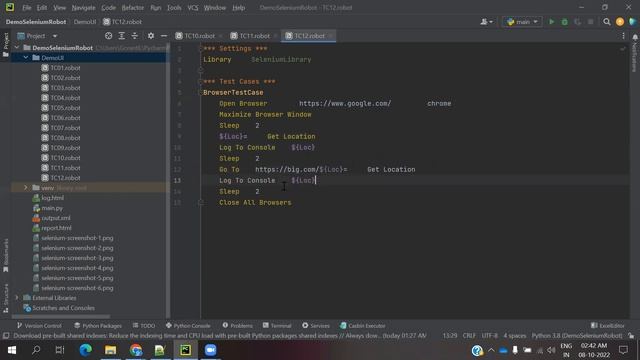Viewport: 640px width, 360px height.
Task: Open the Navigate menu
Action: tap(83, 8)
